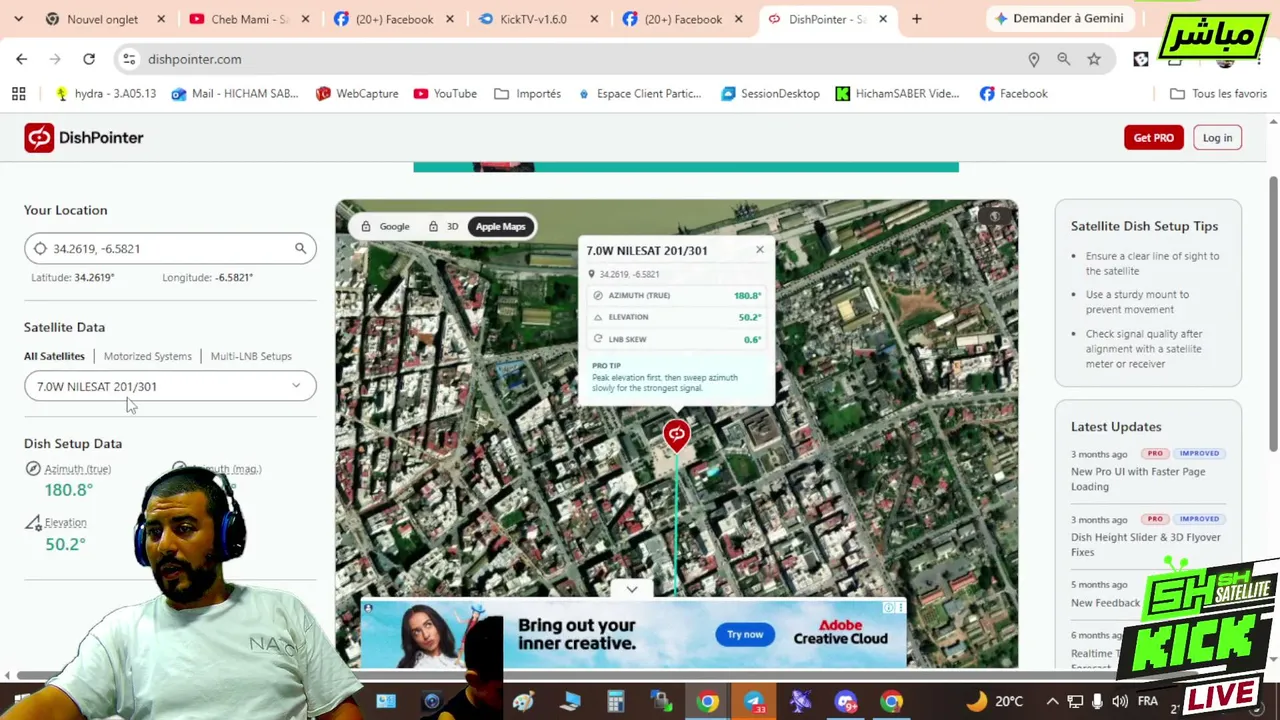Open the Espace Client Partic bookmark
Viewport: 1280px width, 720px height.
pos(638,93)
